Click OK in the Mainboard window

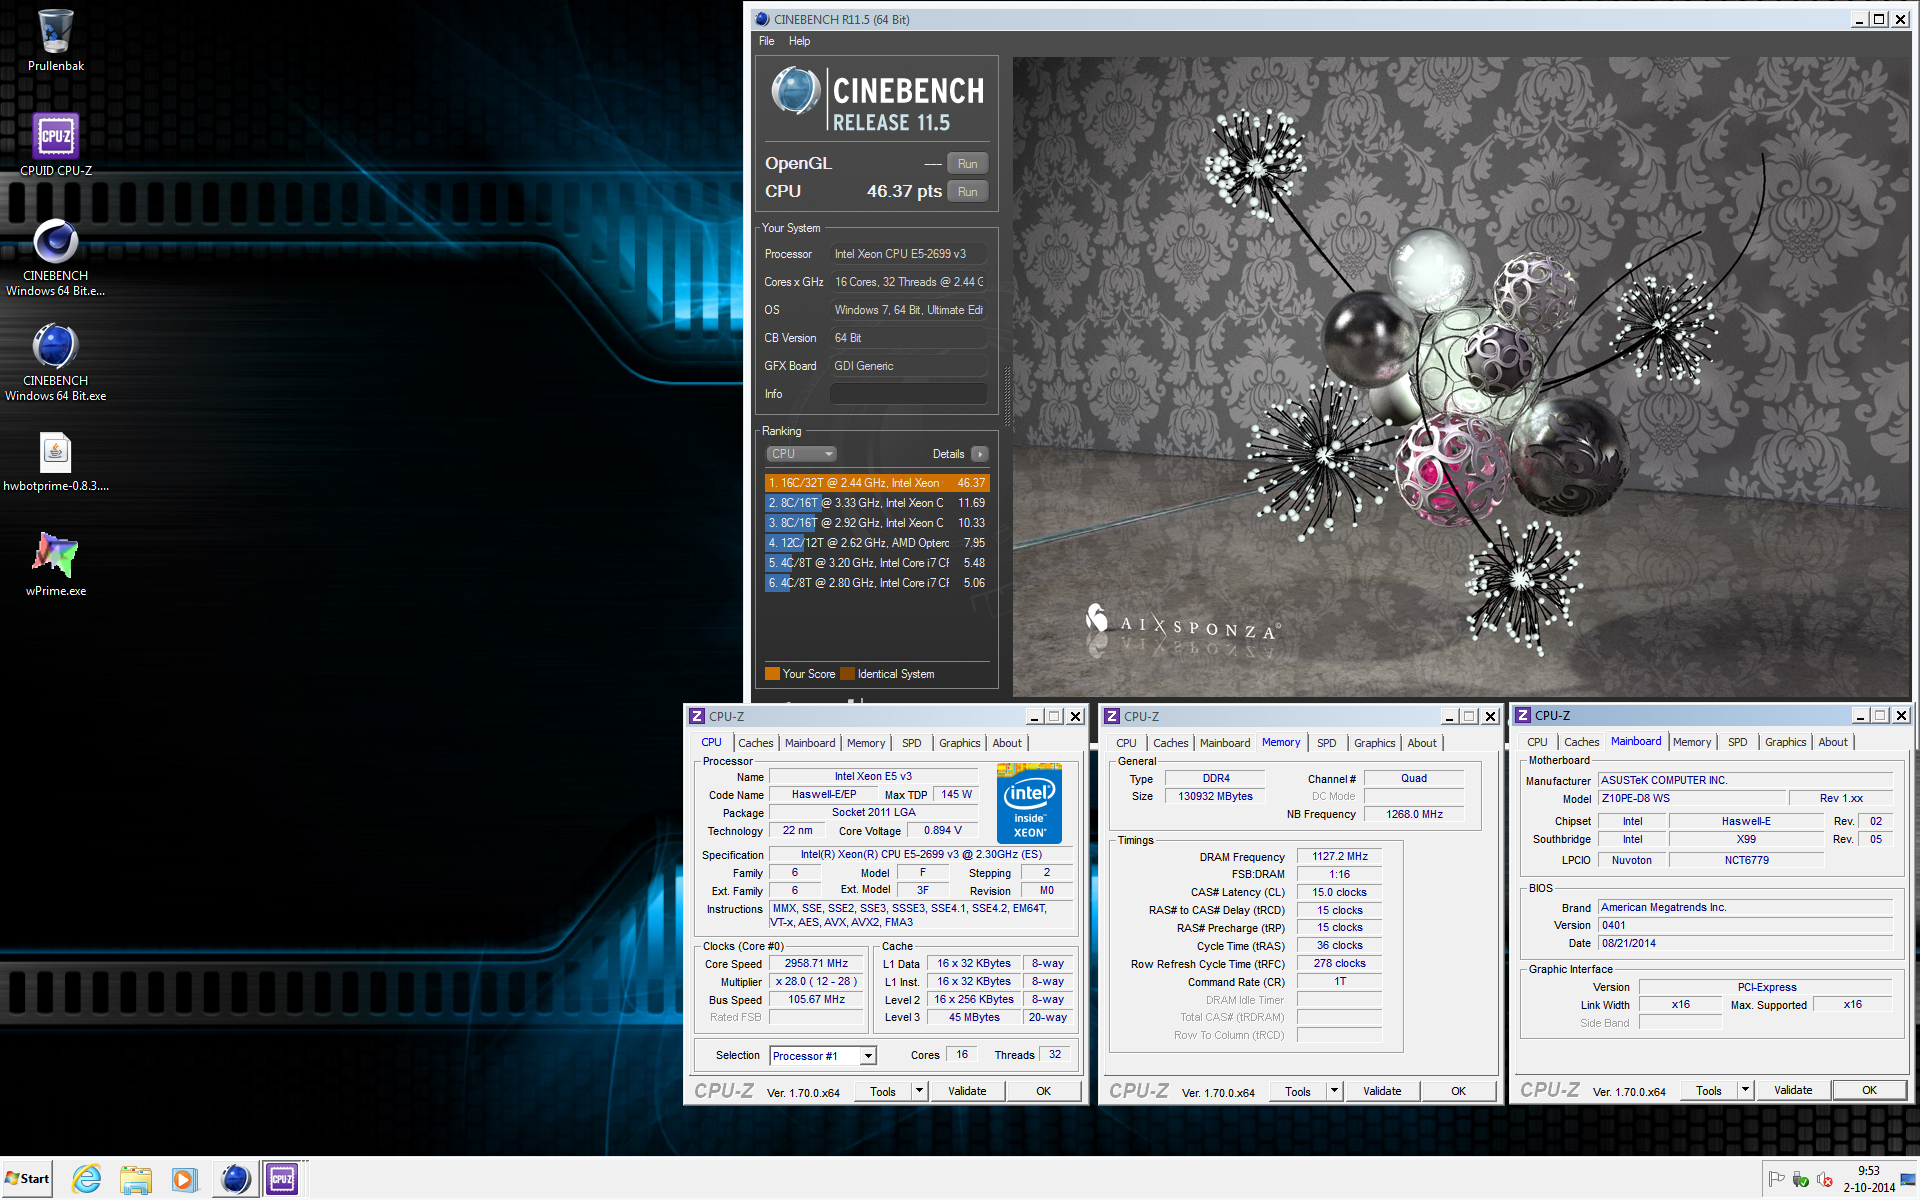pyautogui.click(x=1869, y=1091)
